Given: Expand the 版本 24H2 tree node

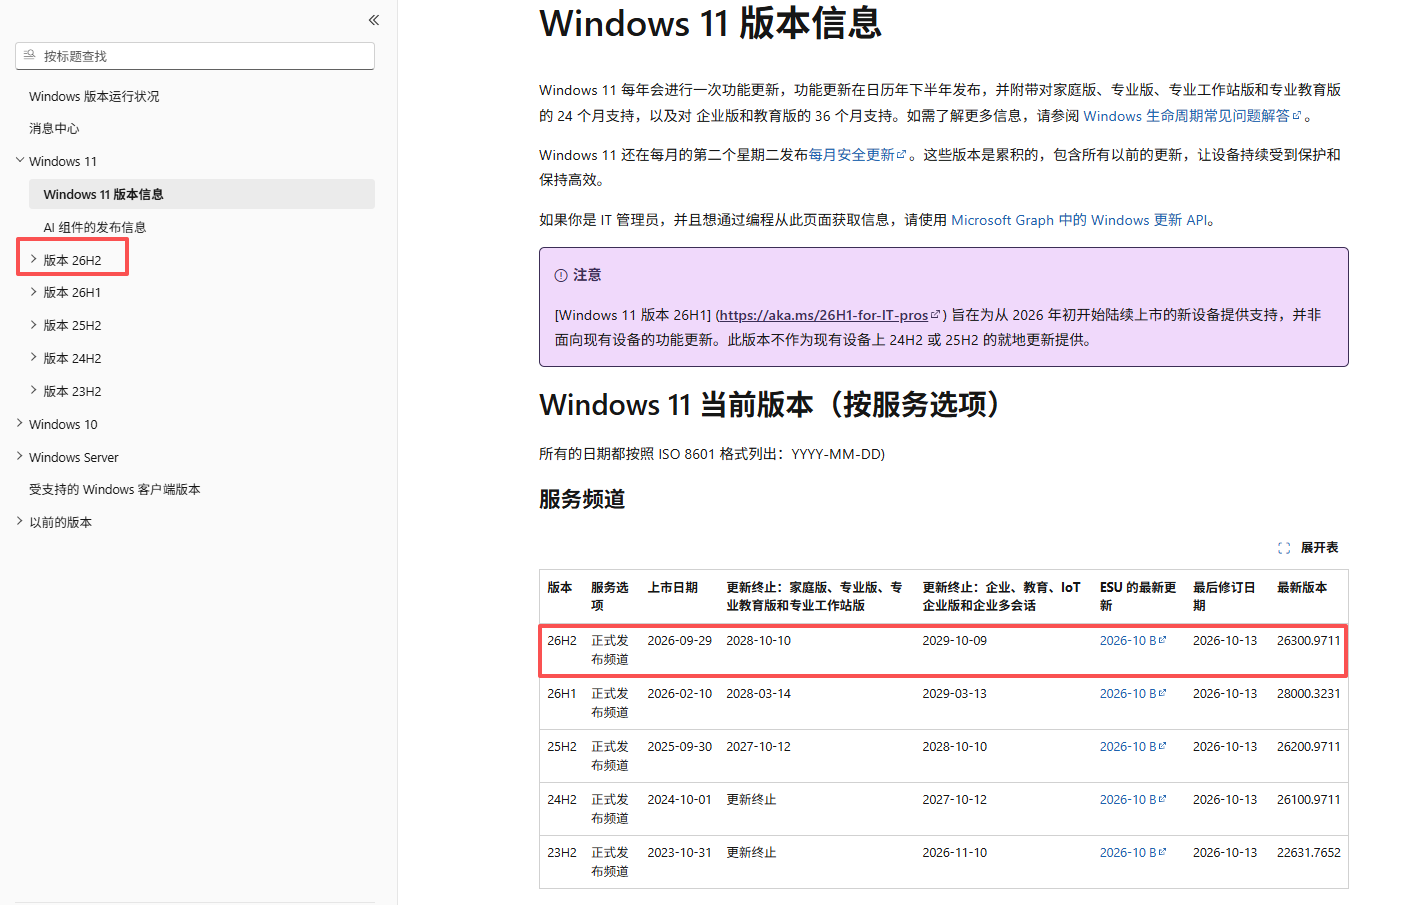Looking at the screenshot, I should coord(33,358).
